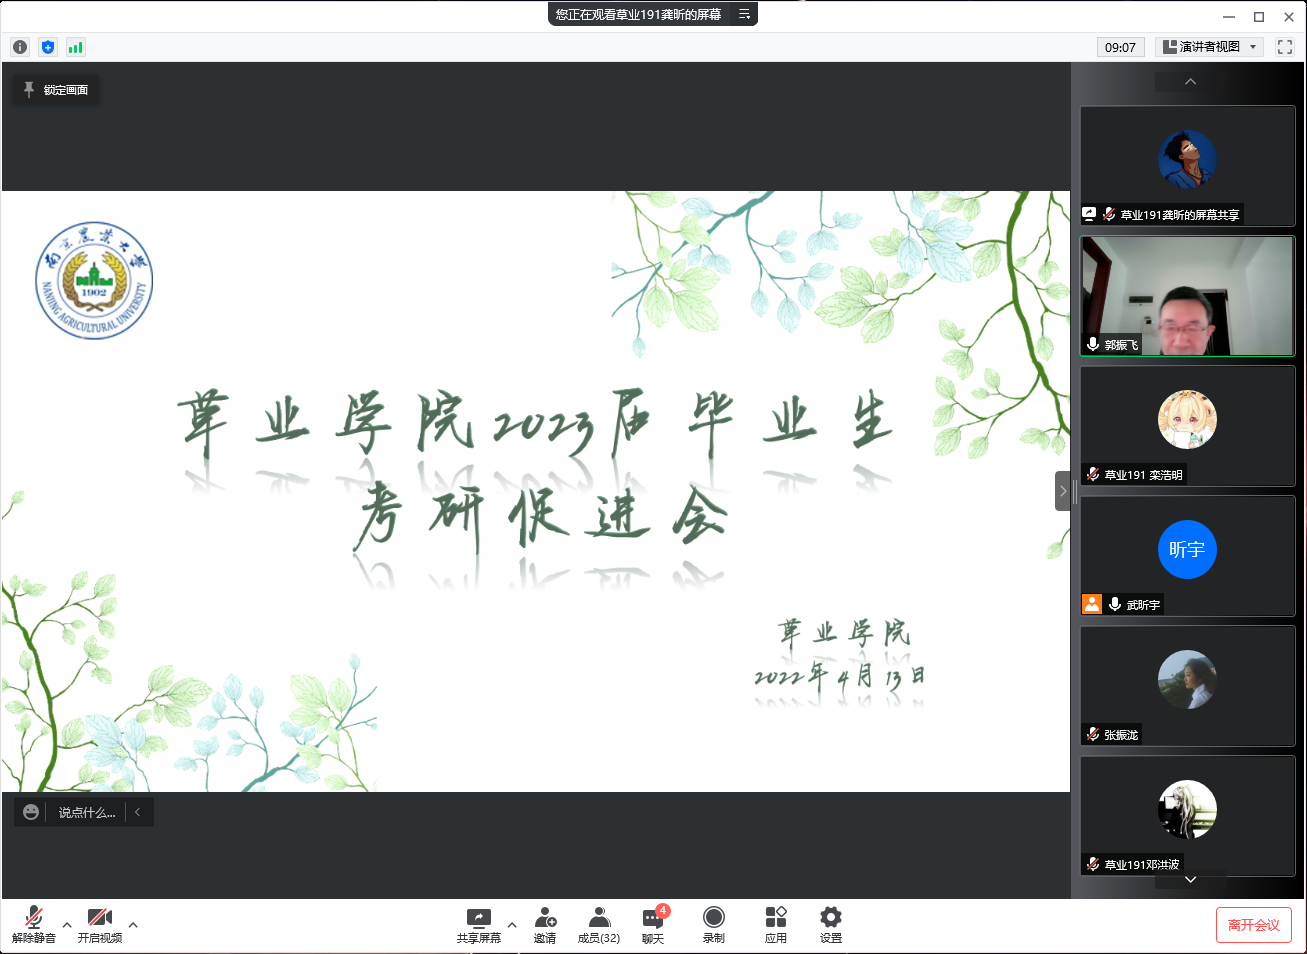Click the blue security shield icon
Image resolution: width=1307 pixels, height=954 pixels.
48,47
